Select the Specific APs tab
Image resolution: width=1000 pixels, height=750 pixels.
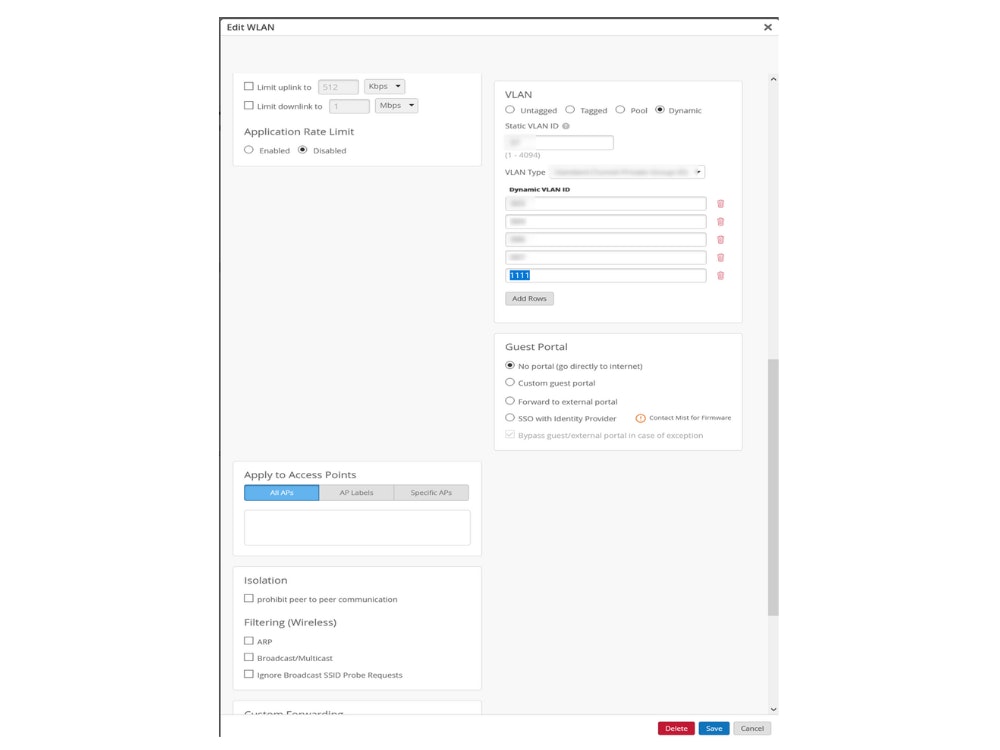(x=431, y=493)
